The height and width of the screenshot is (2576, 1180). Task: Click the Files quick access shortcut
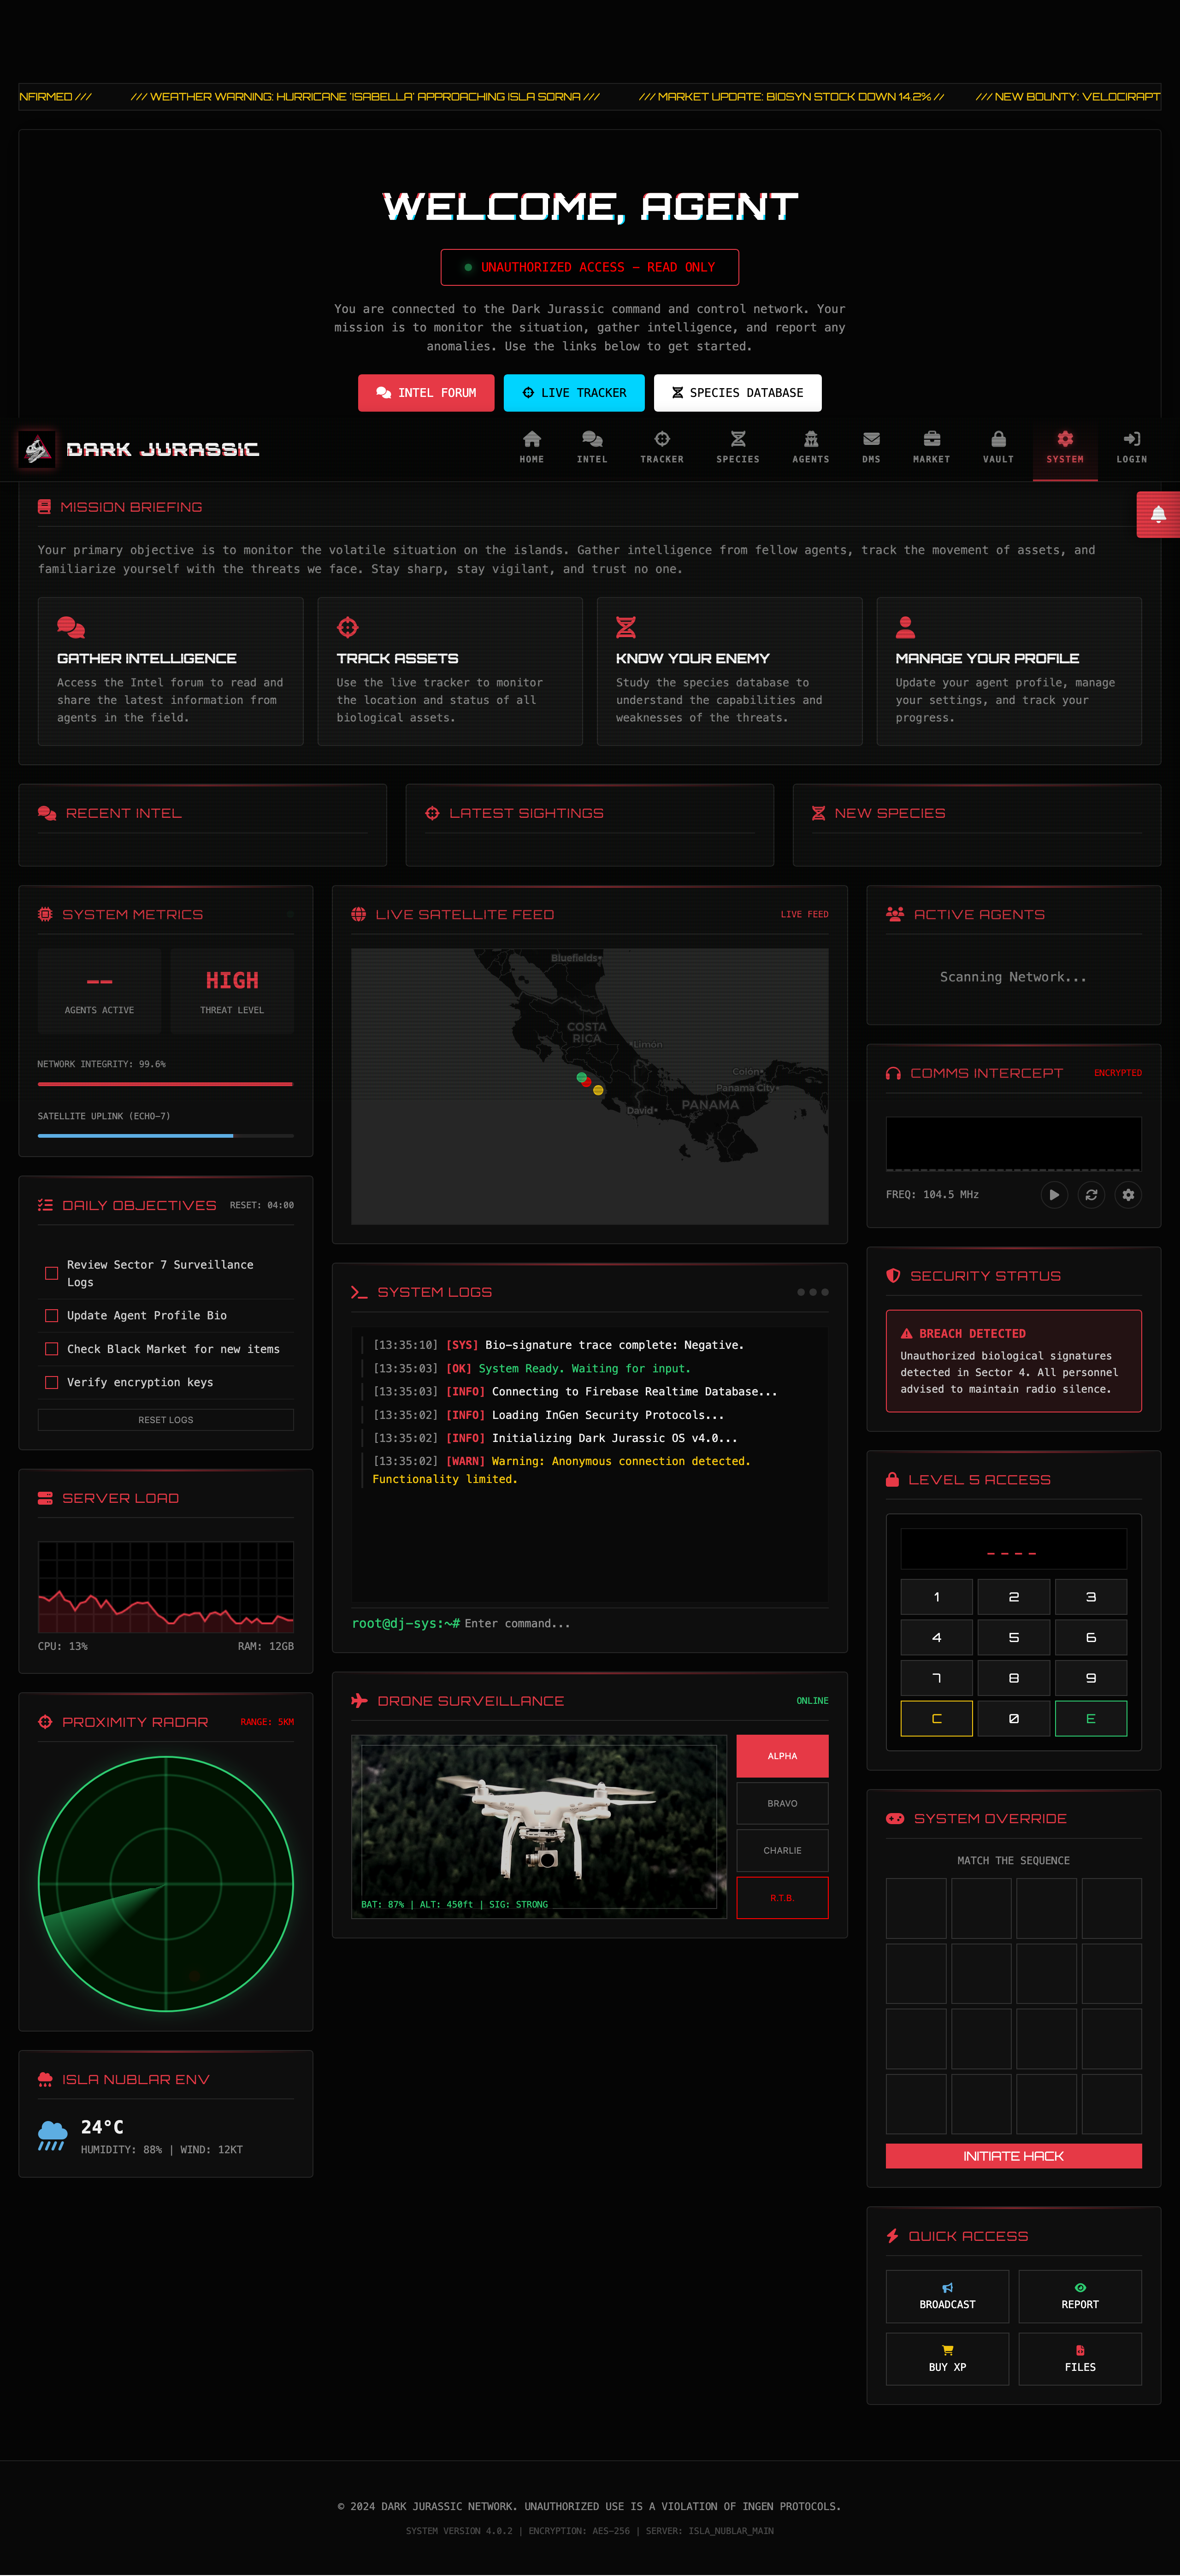coord(1080,2358)
